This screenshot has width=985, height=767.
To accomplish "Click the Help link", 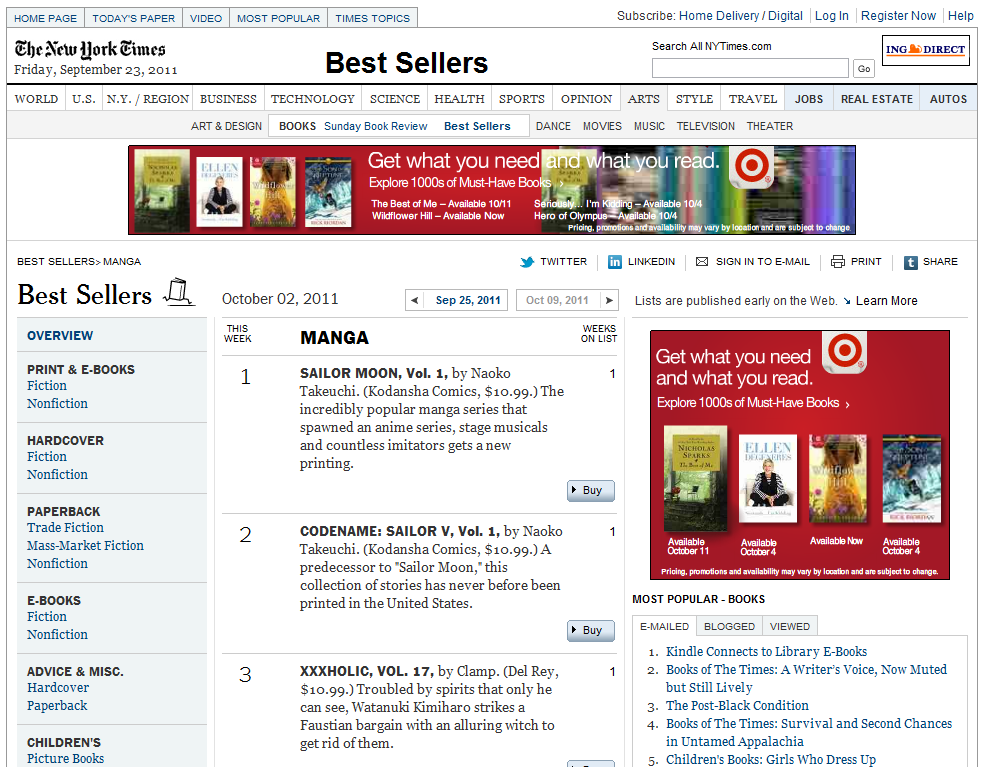I will pos(961,16).
